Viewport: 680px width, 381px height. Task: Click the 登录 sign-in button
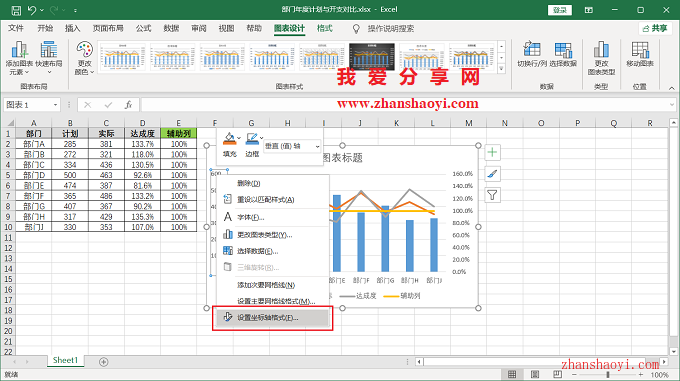click(560, 10)
